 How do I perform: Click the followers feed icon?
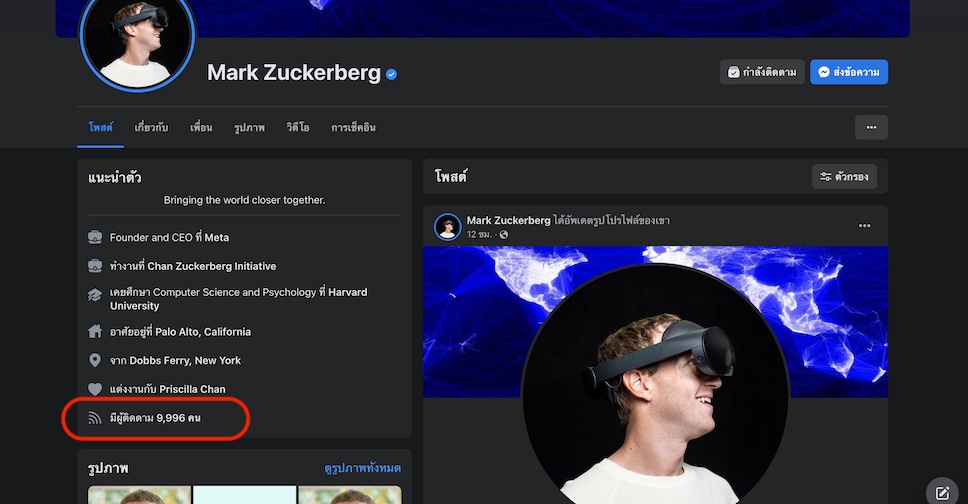[x=95, y=418]
